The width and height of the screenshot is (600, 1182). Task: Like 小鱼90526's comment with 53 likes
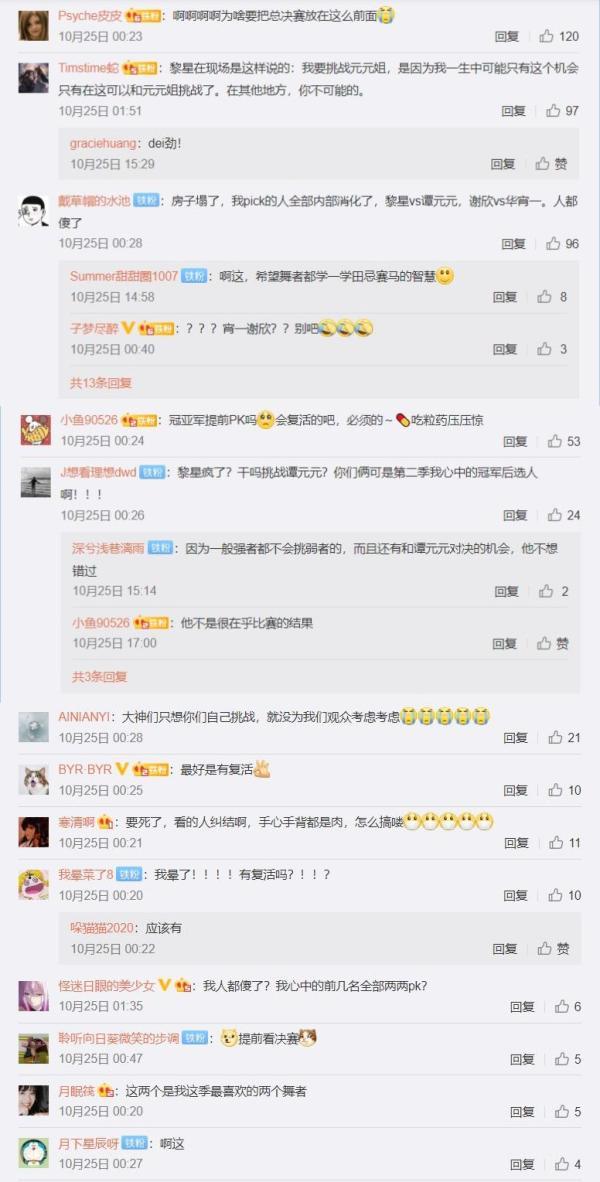point(564,441)
